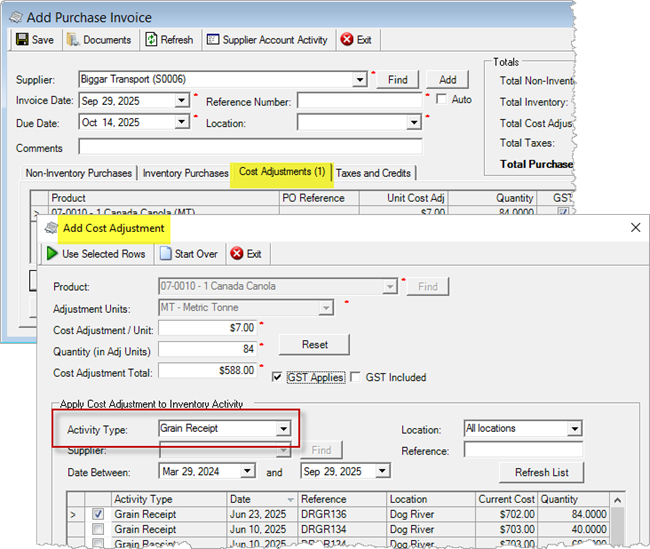
Task: Click the Reset button
Action: tap(315, 345)
